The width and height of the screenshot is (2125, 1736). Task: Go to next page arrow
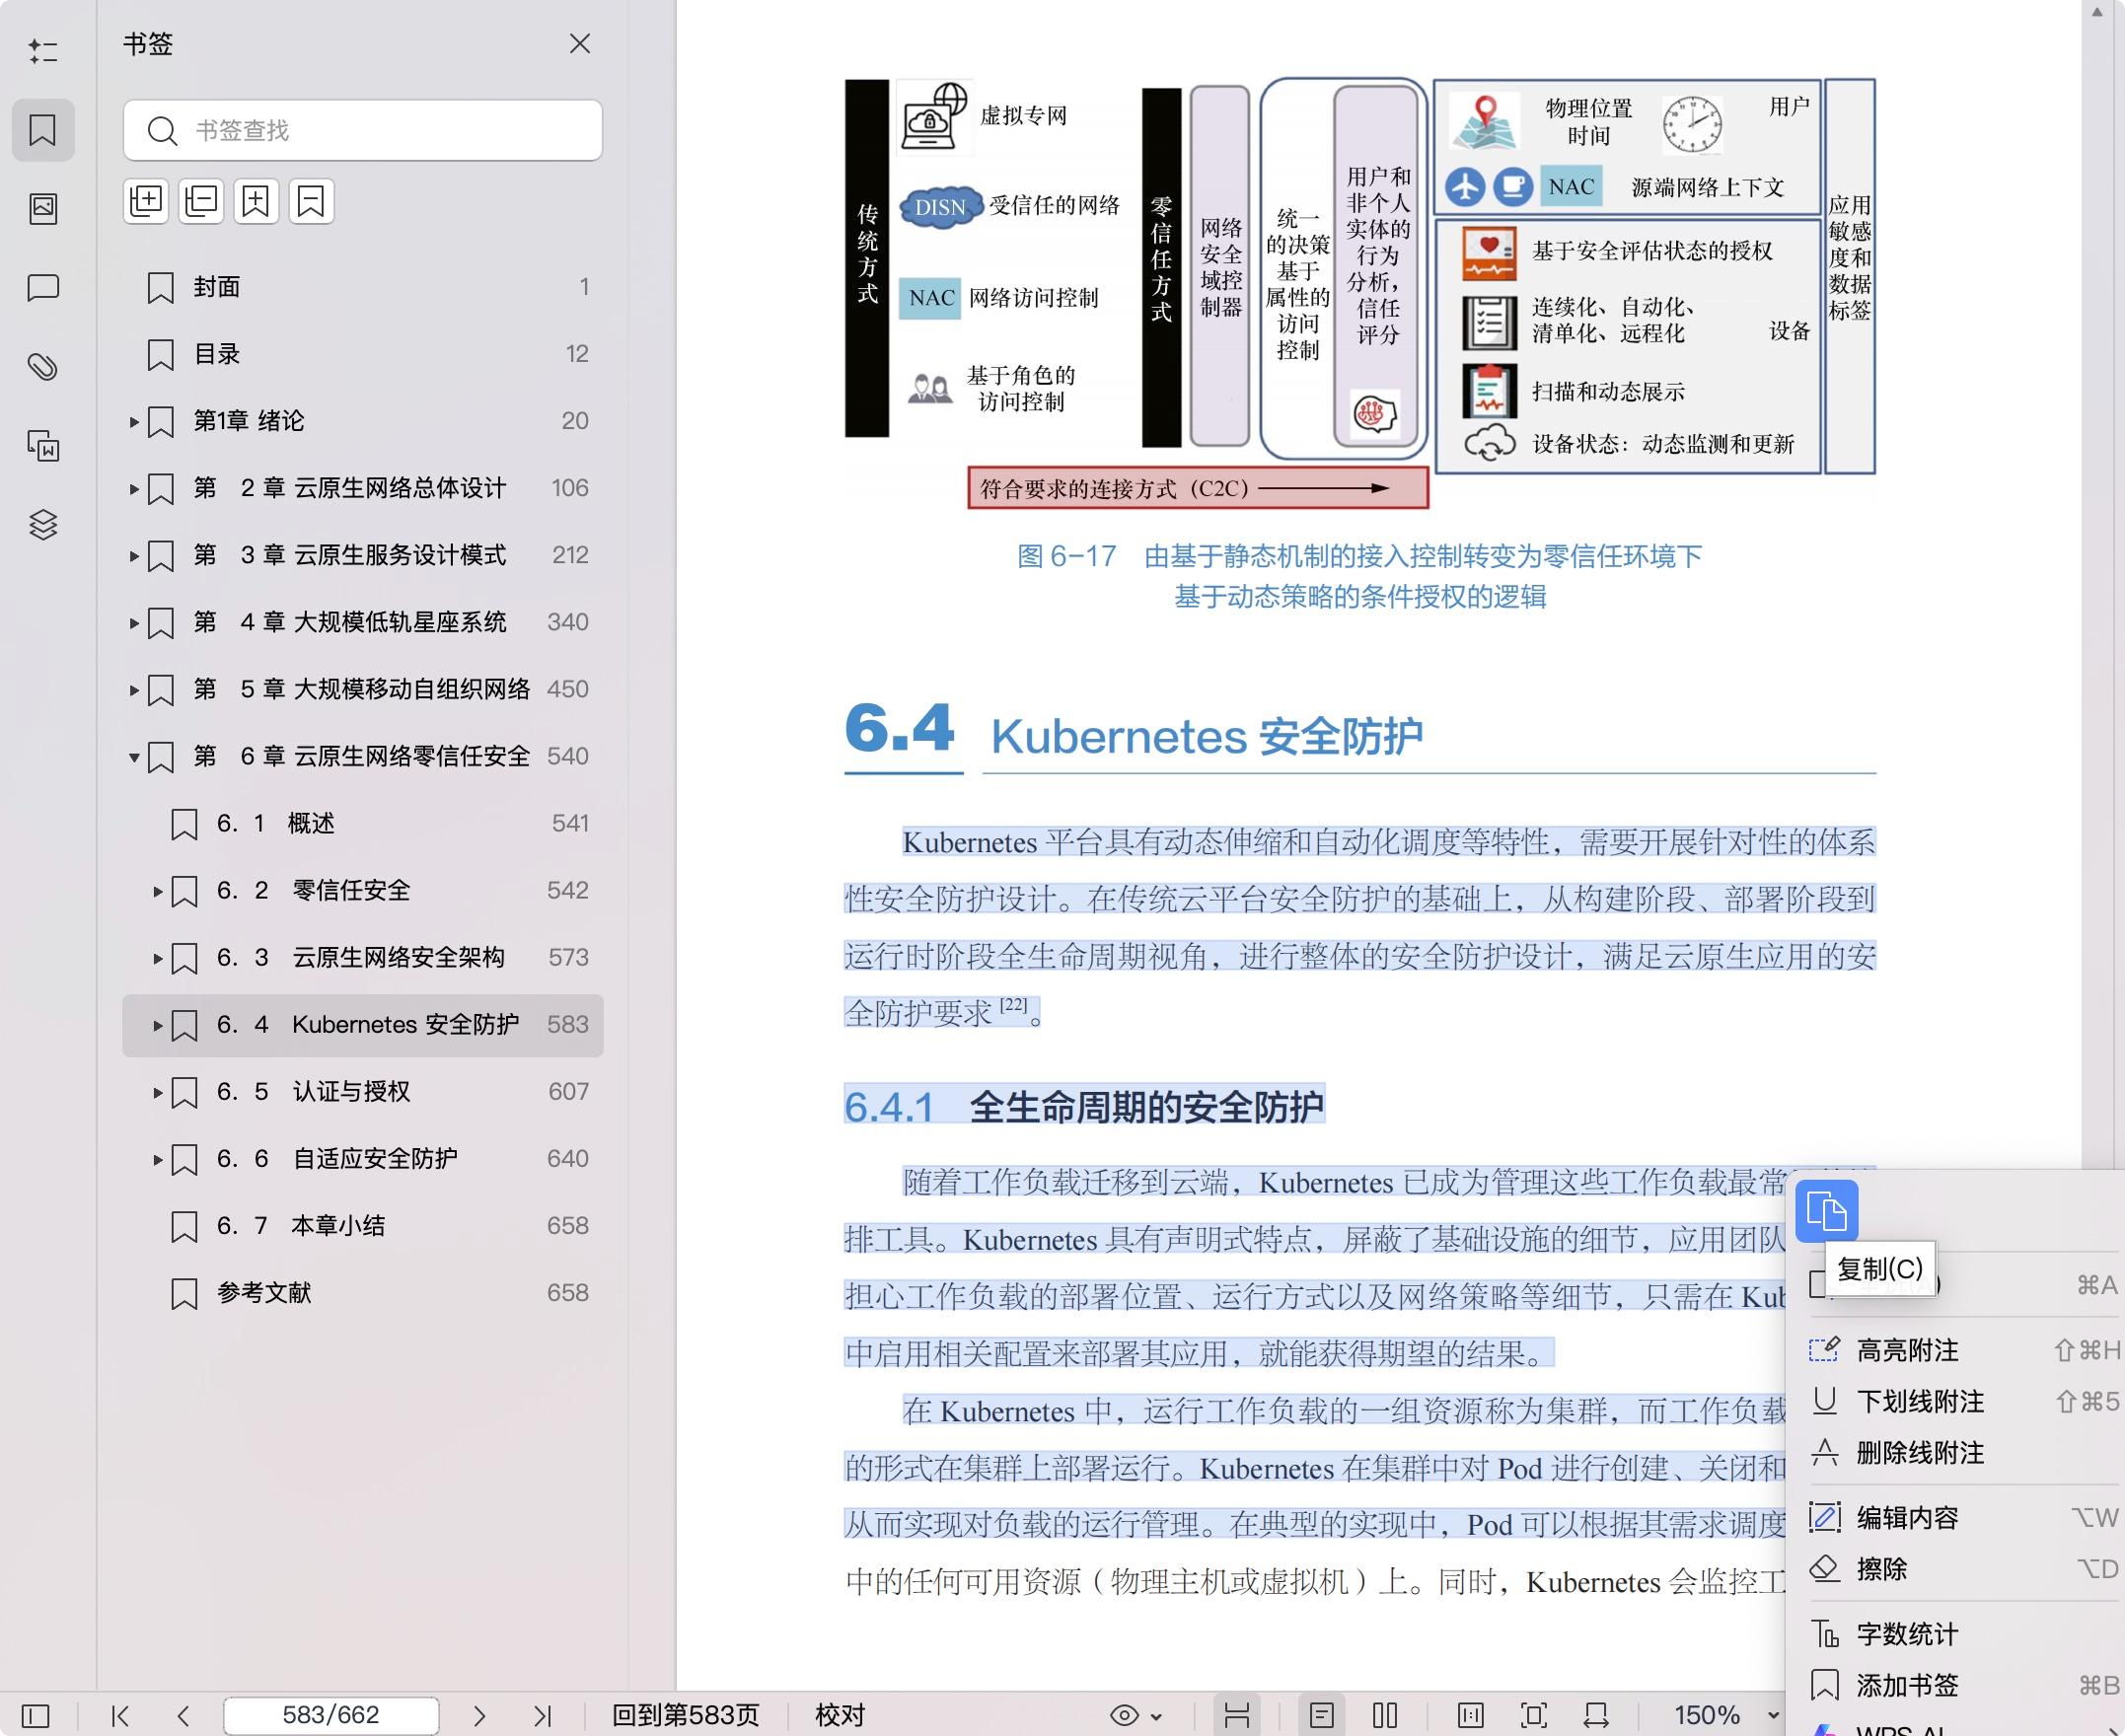click(x=479, y=1715)
